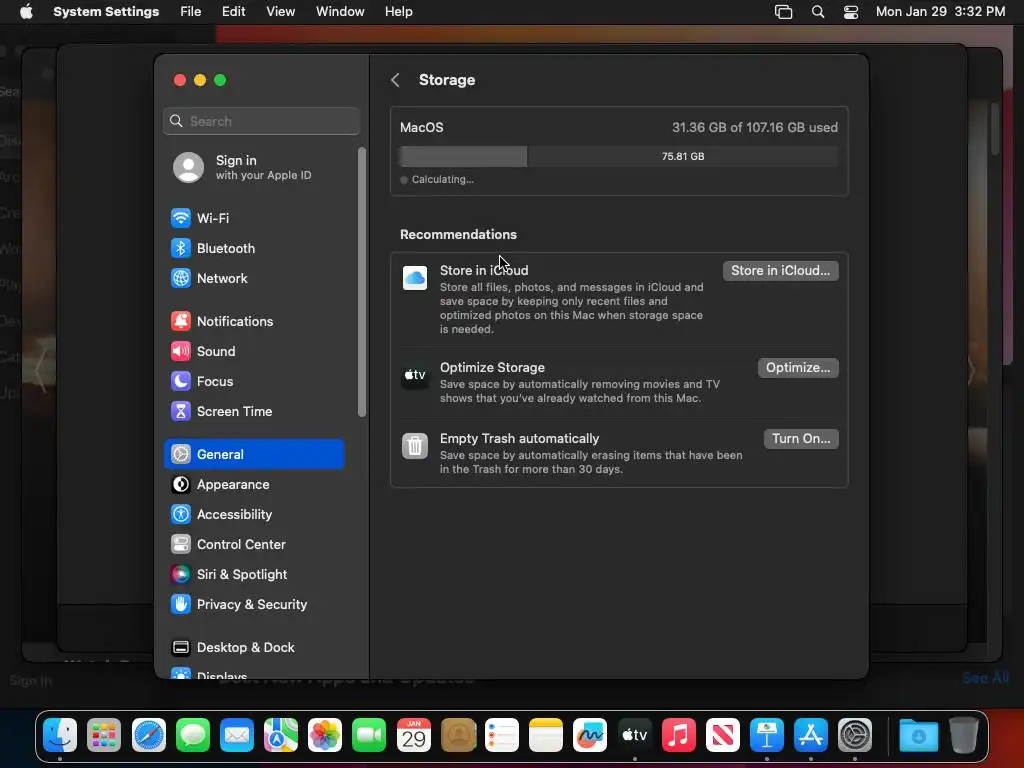The image size is (1024, 768).
Task: Open Launchpad from the Dock
Action: click(104, 736)
